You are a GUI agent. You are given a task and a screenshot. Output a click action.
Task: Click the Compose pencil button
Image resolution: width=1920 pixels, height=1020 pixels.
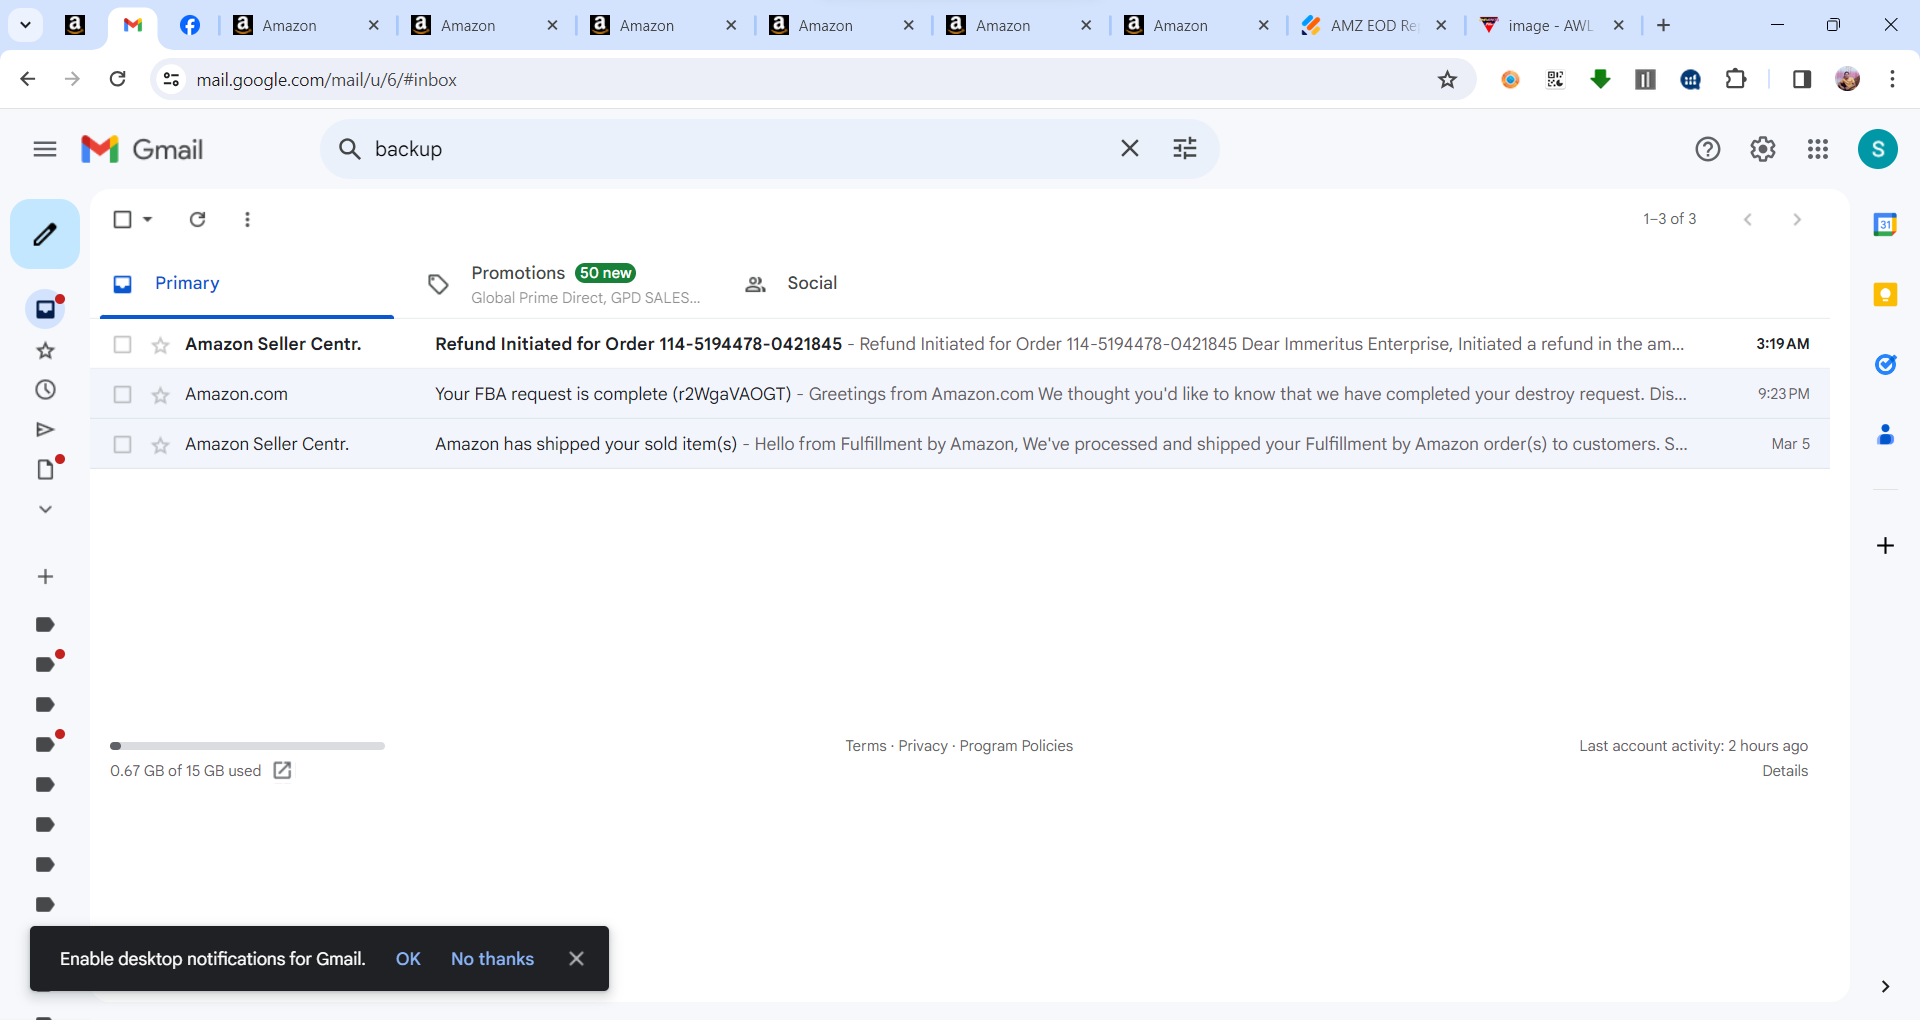(x=45, y=234)
